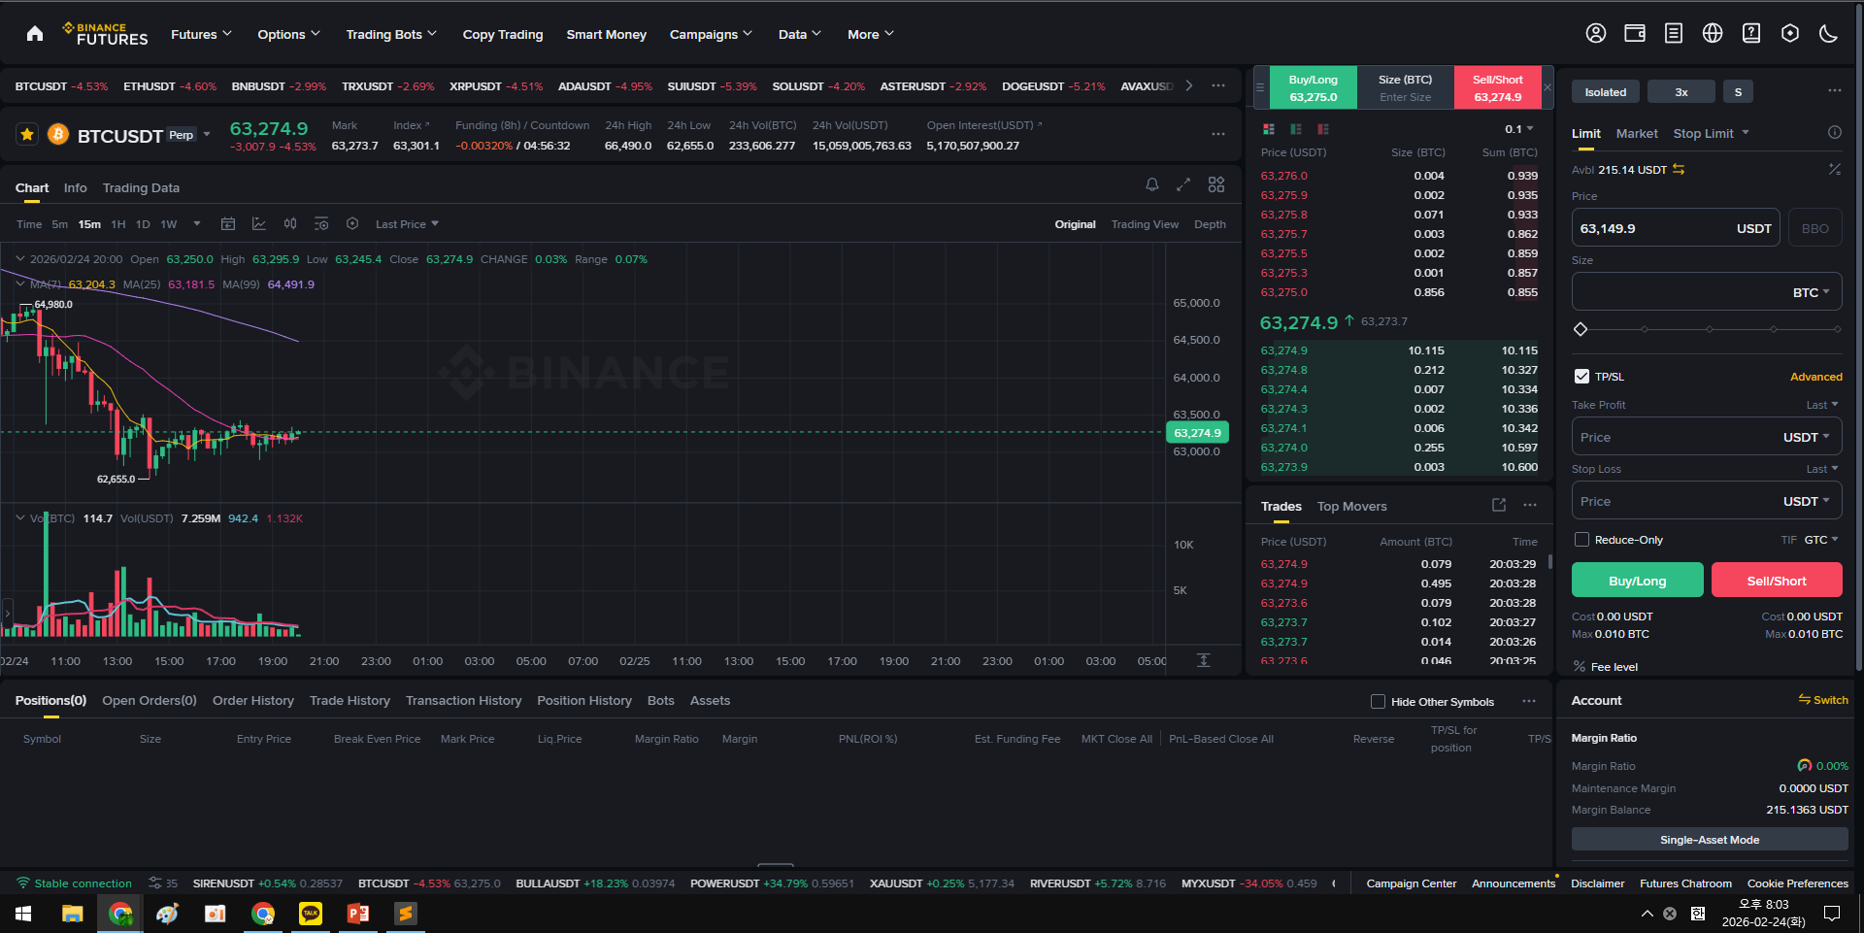This screenshot has height=933, width=1864.
Task: Collapse the MA indicator row
Action: point(20,284)
